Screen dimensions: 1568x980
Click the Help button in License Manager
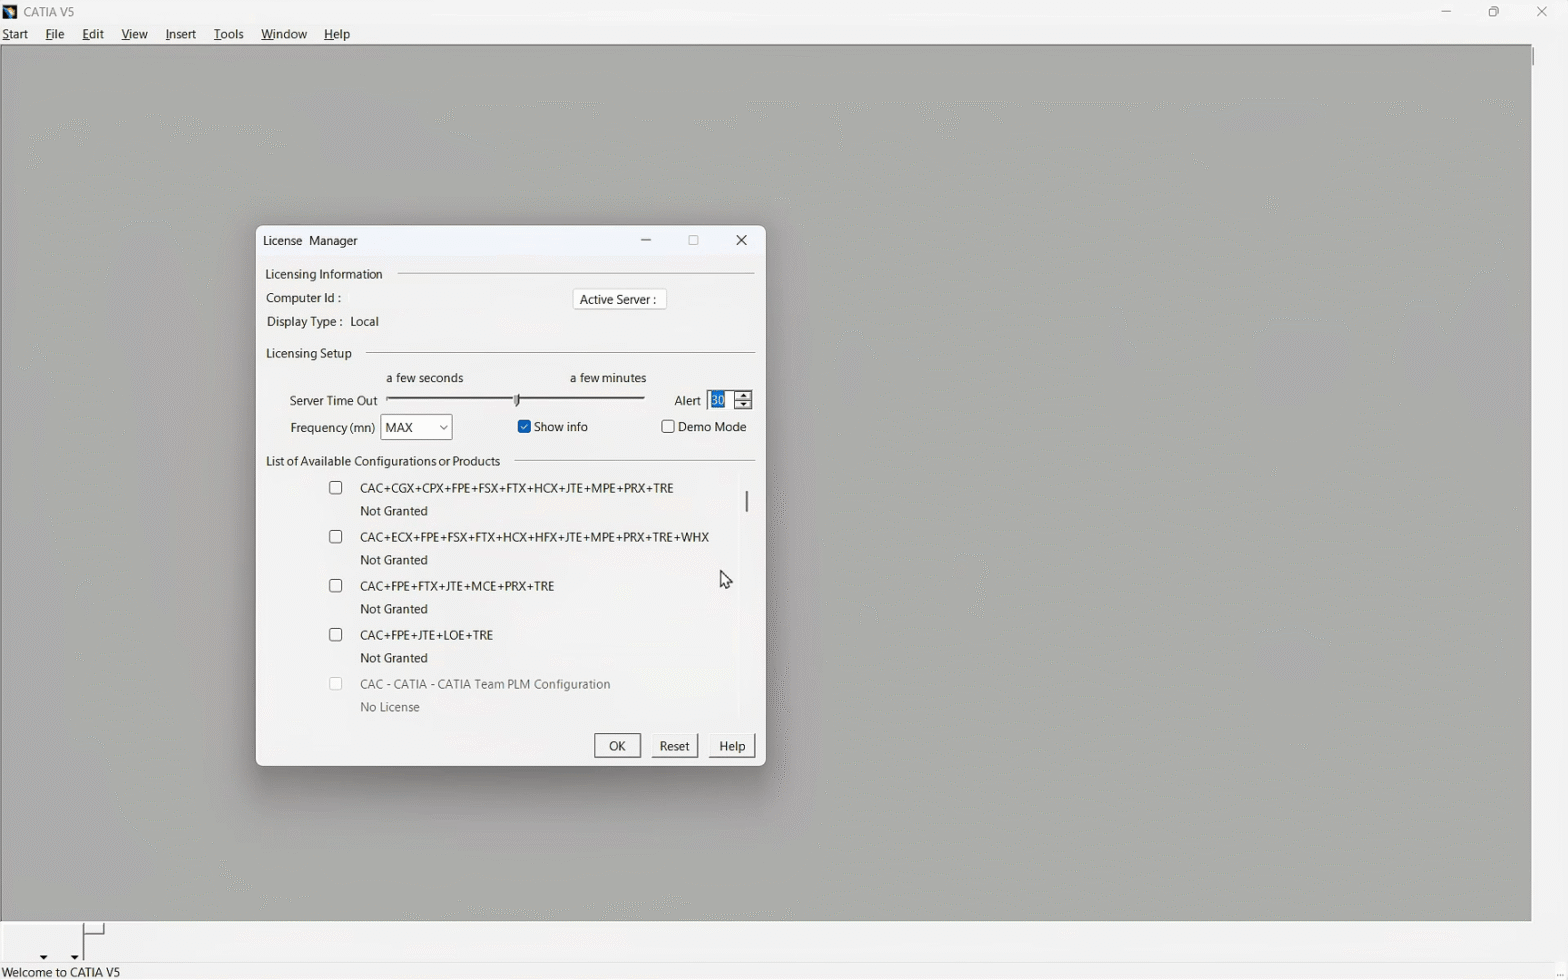pos(732,746)
